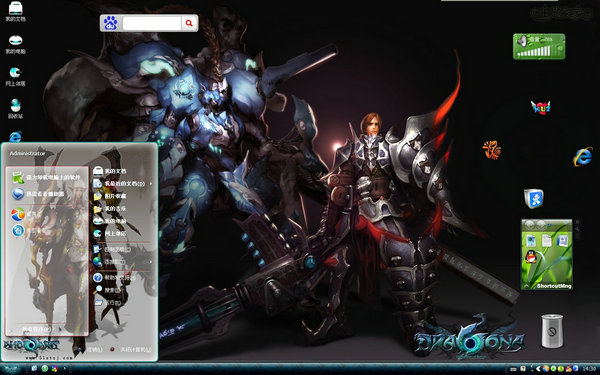Focus the Baidu search text field
The width and height of the screenshot is (600, 375).
tap(152, 23)
